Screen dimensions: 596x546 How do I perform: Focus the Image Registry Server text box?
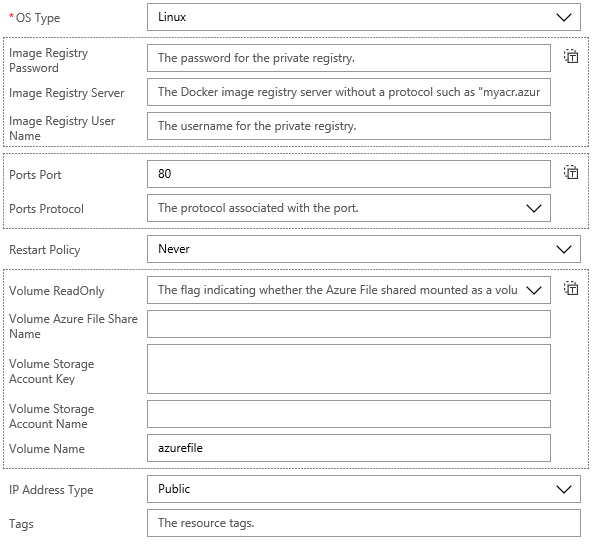pos(349,92)
